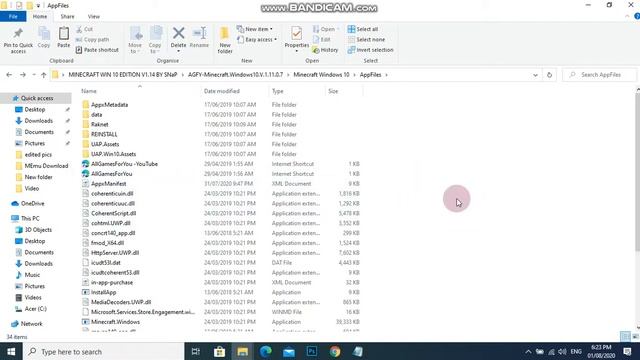640x360 pixels.
Task: Click the Cut scissors button
Action: [84, 29]
